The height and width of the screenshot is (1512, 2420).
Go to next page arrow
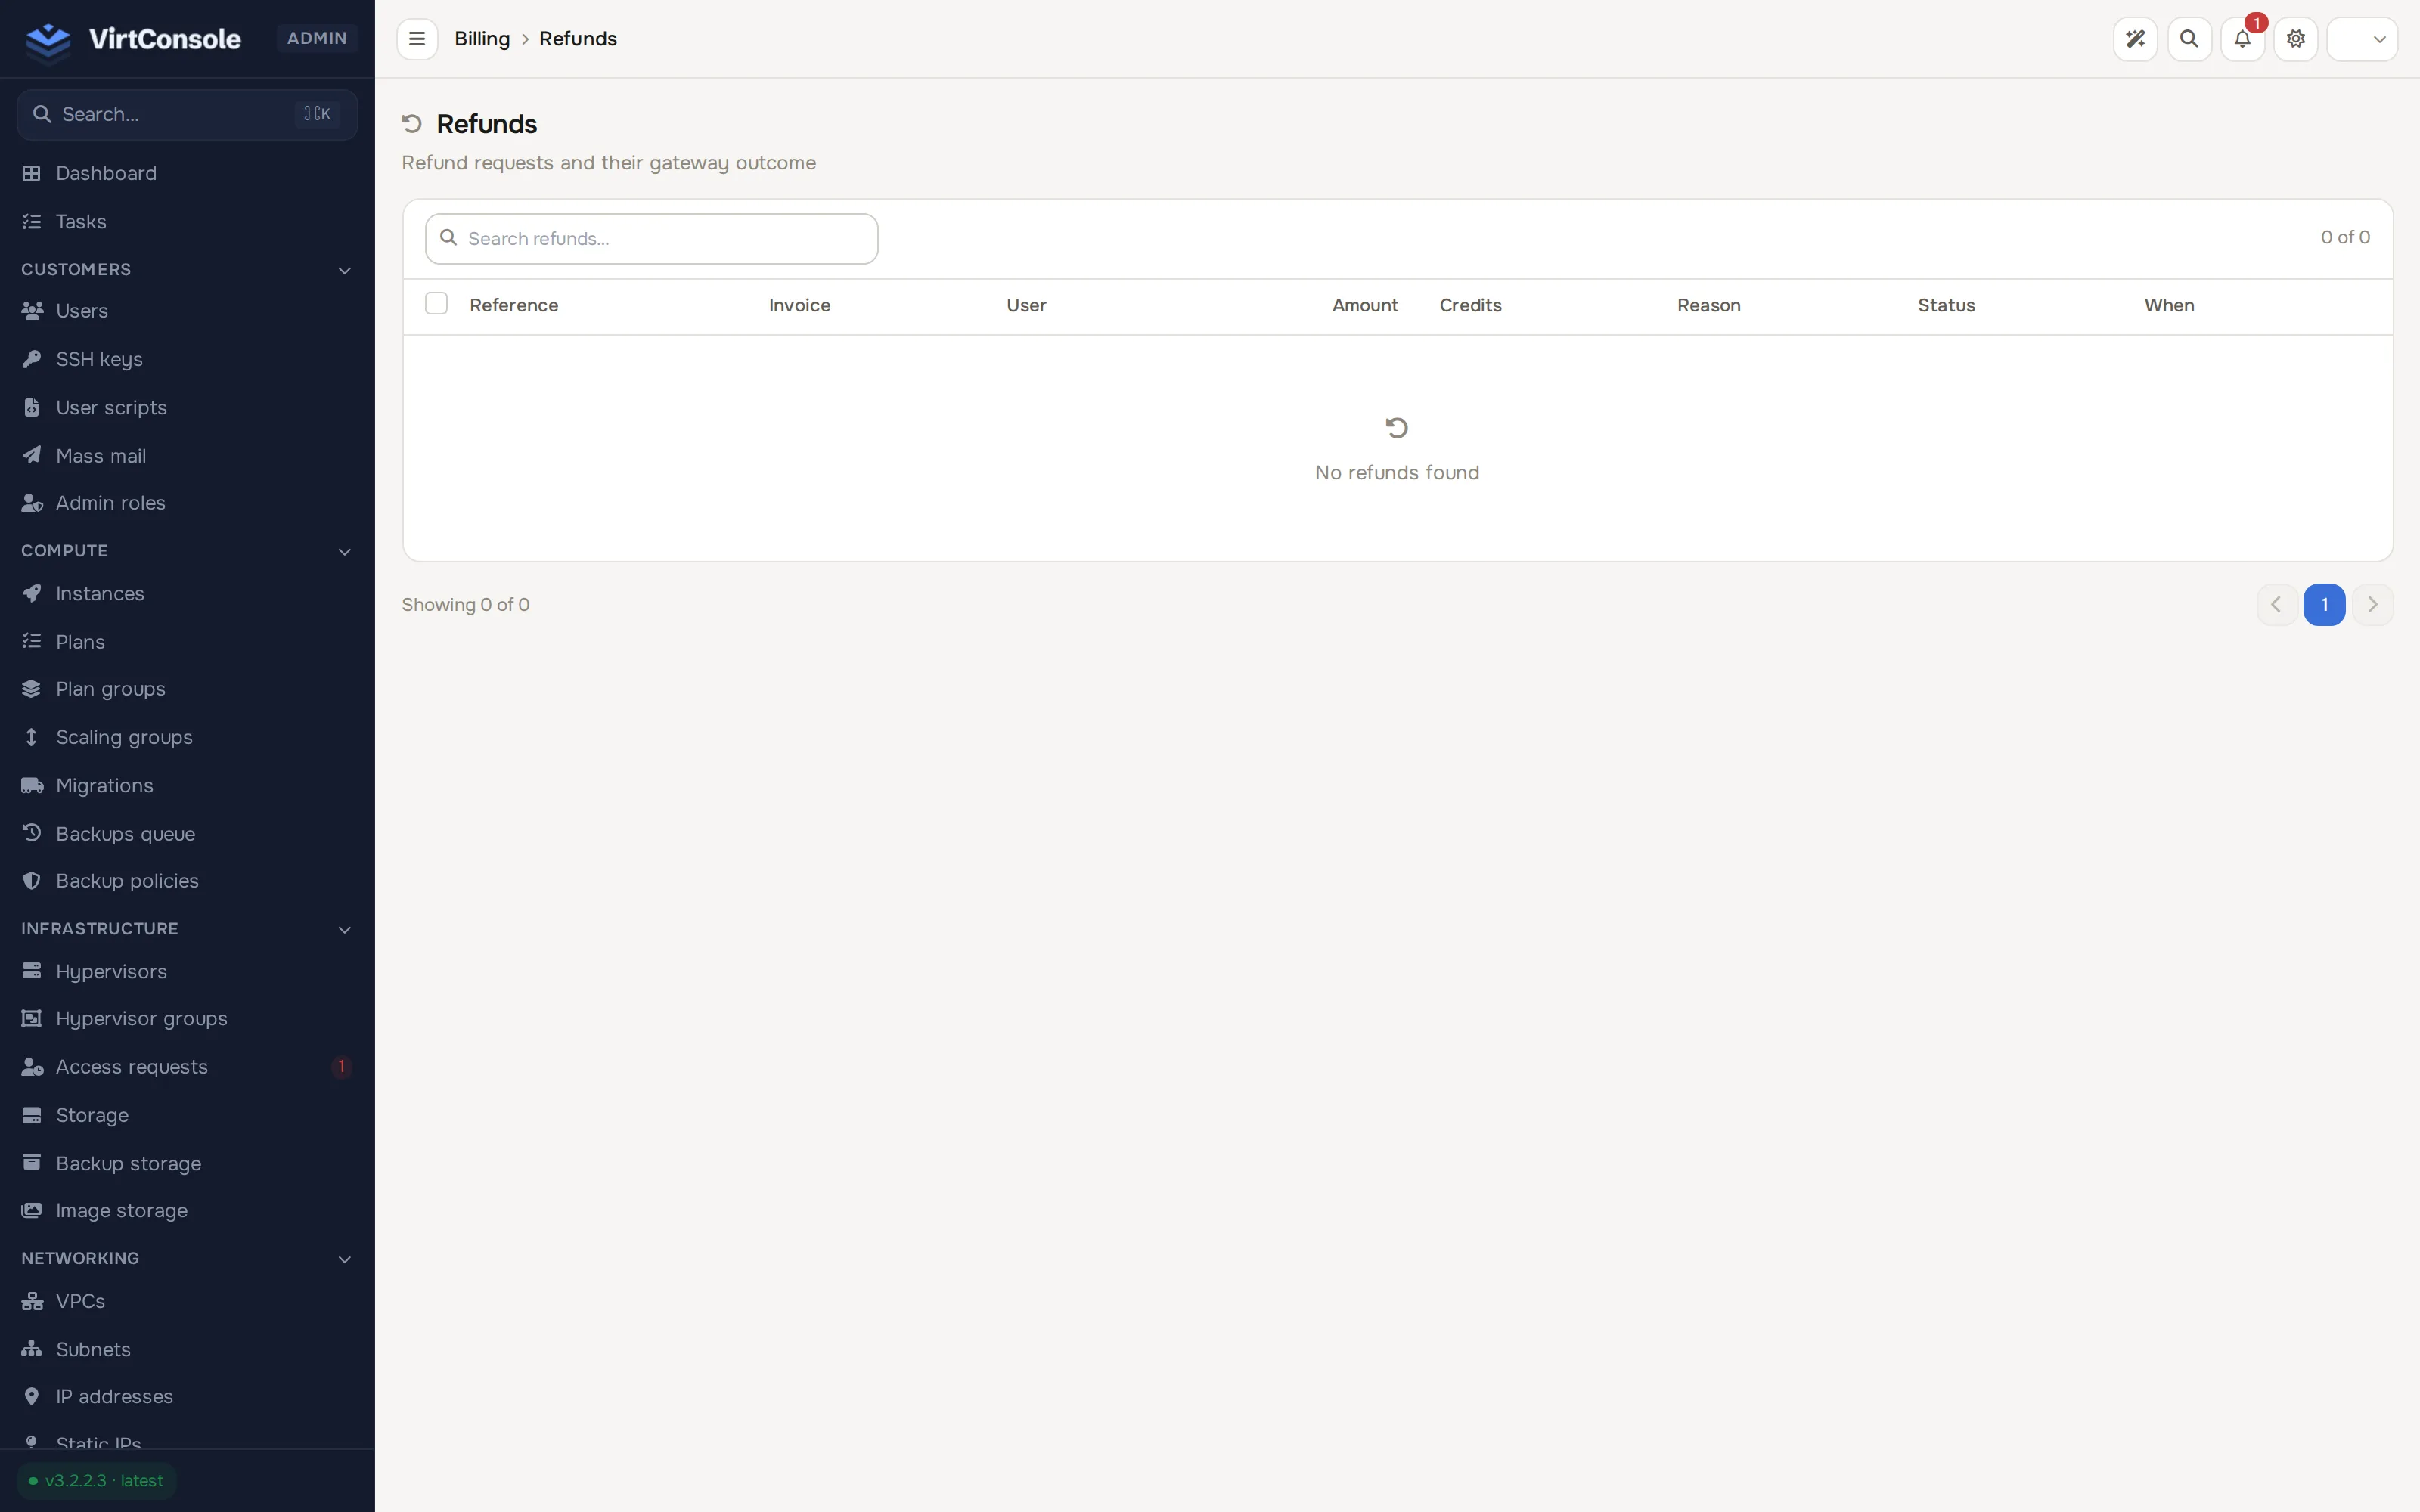pos(2372,604)
